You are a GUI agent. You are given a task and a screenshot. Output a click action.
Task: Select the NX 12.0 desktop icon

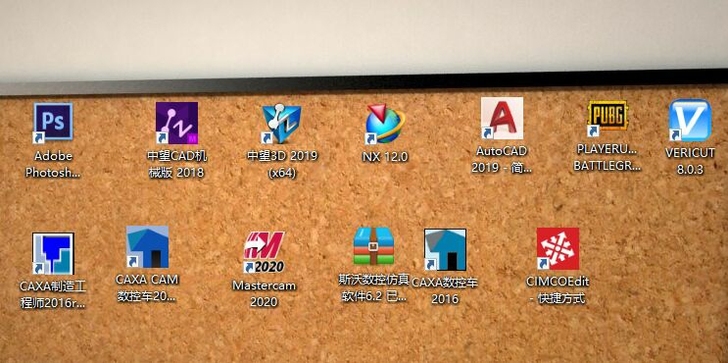(x=385, y=124)
